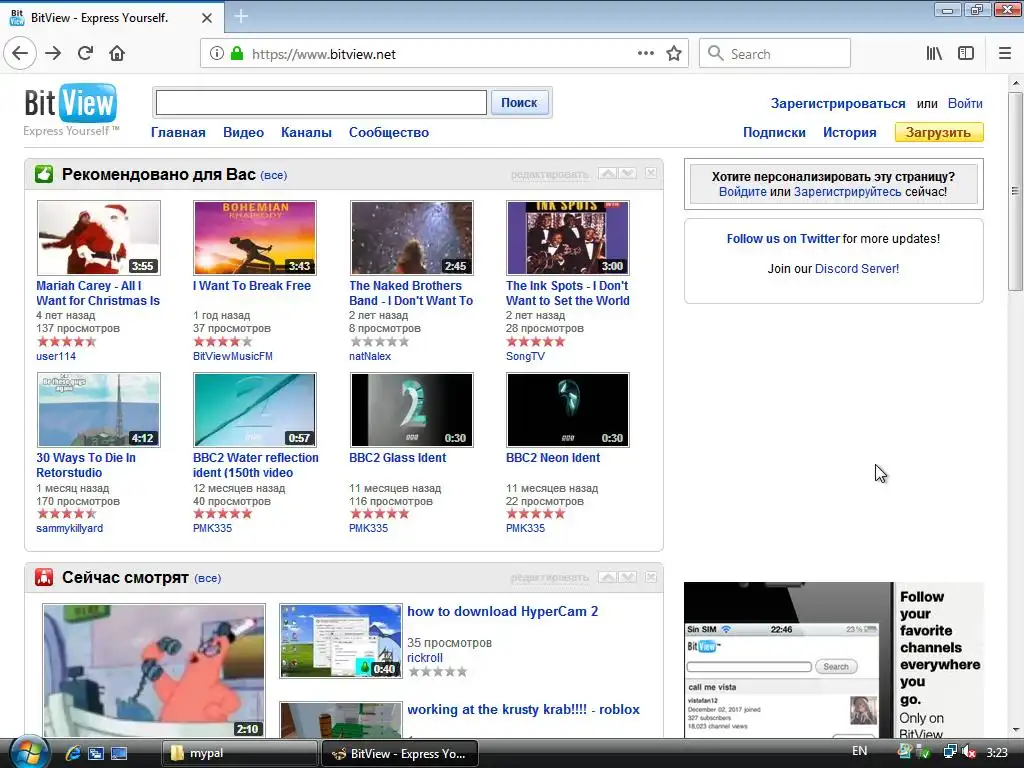Move Now Watching section up arrow
Screen dimensions: 1024x768
[x=607, y=577]
